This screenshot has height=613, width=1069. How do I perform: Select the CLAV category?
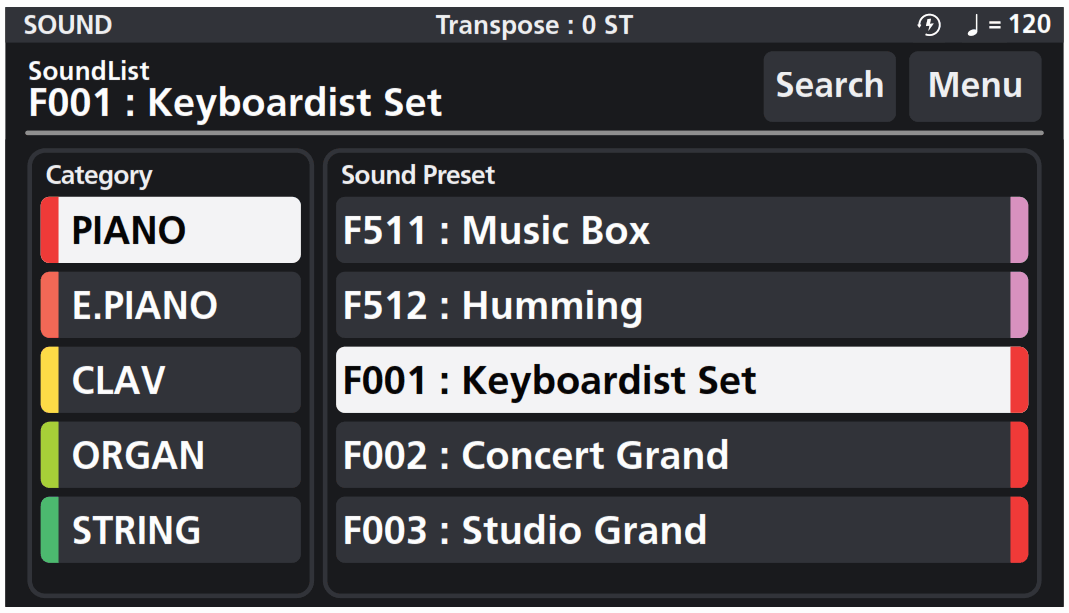click(170, 380)
